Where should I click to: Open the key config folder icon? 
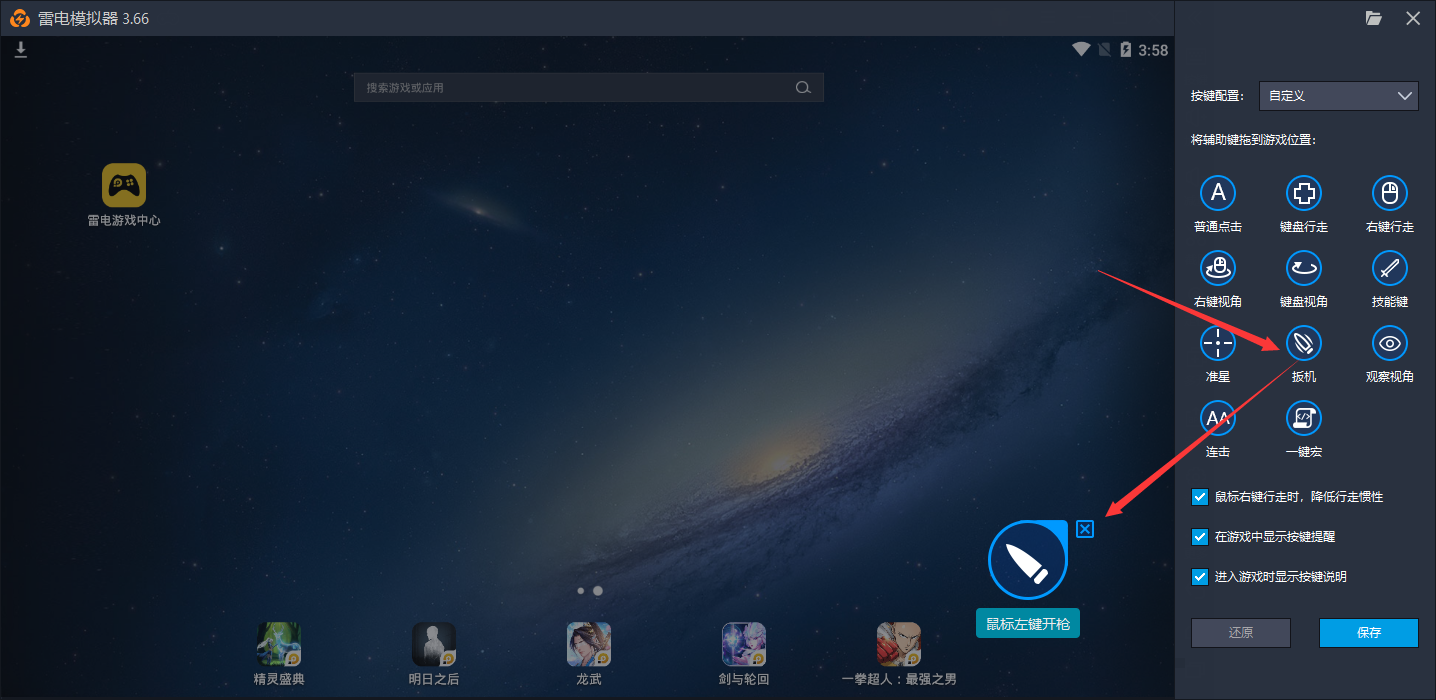tap(1374, 18)
